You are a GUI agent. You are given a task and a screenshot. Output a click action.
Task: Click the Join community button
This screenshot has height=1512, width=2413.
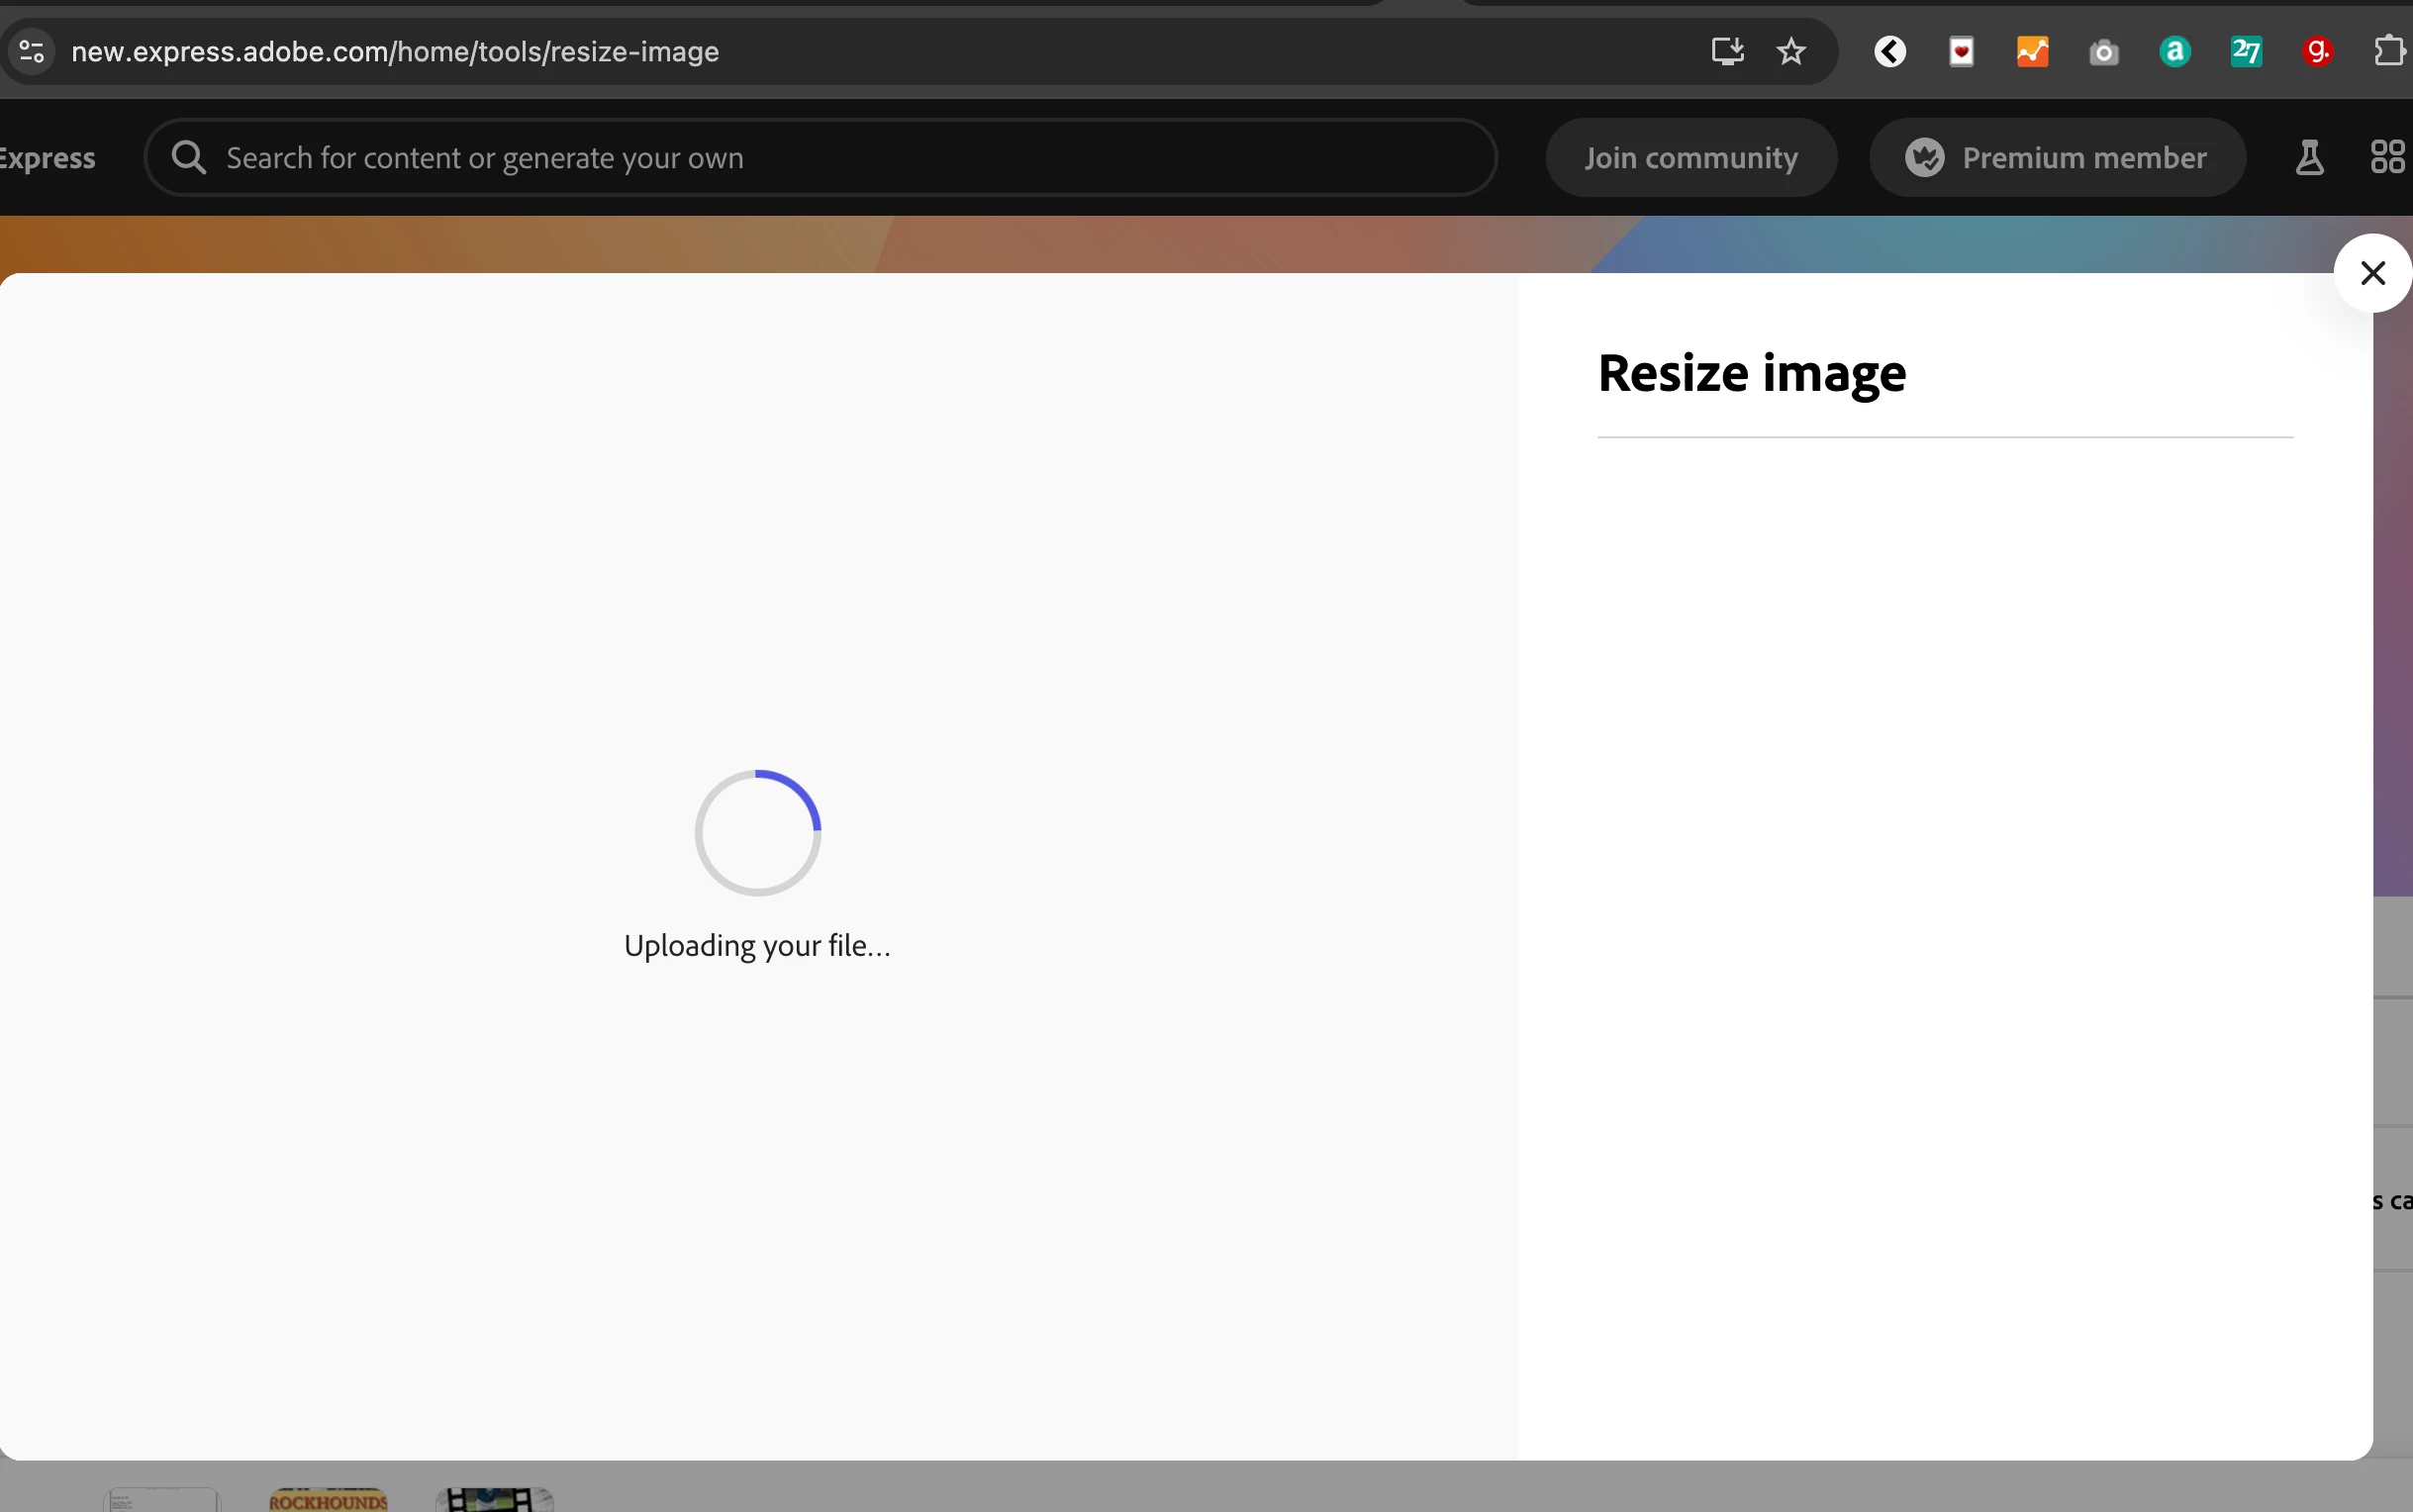click(x=1690, y=158)
